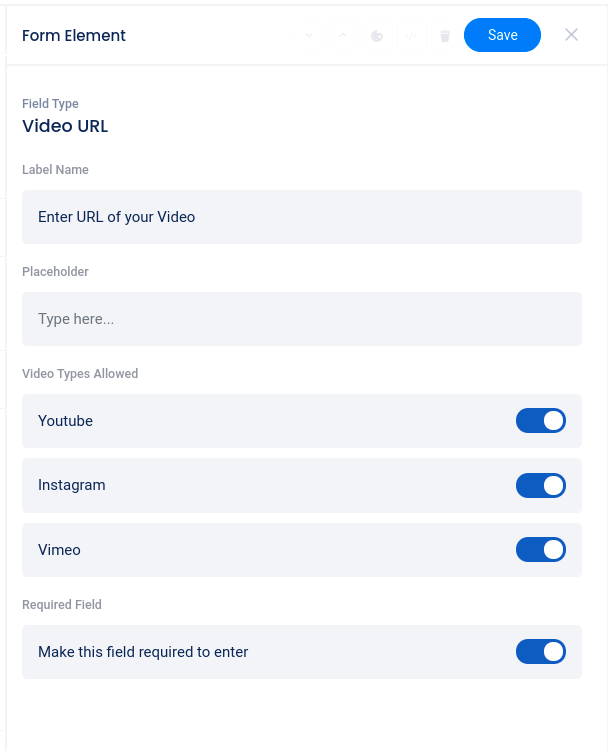Click the 'Make this field required' text
The height and width of the screenshot is (751, 608).
click(143, 652)
